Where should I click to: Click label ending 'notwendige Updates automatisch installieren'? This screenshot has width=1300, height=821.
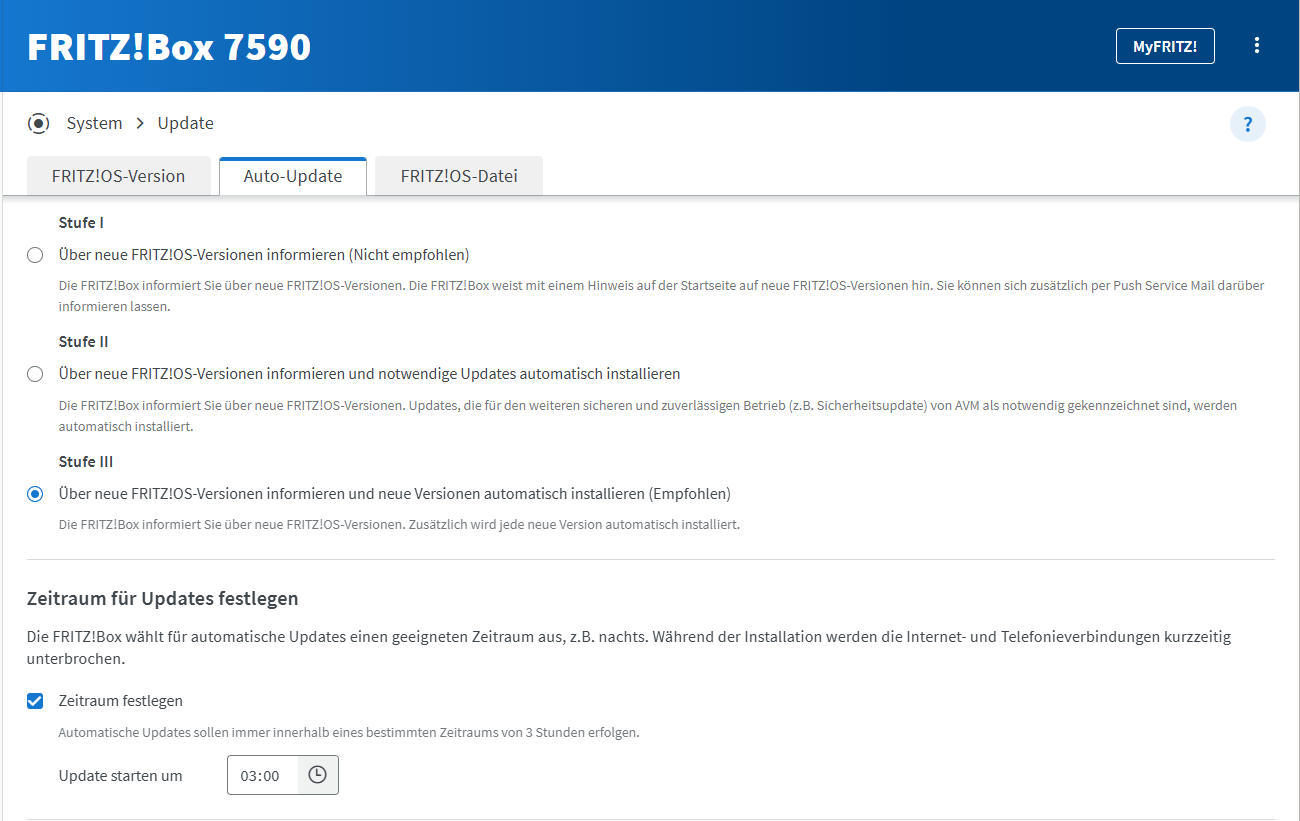click(370, 374)
